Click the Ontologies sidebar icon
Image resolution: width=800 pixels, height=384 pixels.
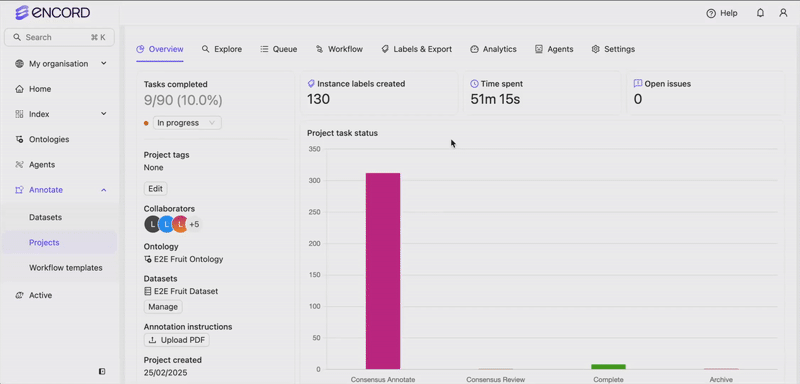point(19,139)
